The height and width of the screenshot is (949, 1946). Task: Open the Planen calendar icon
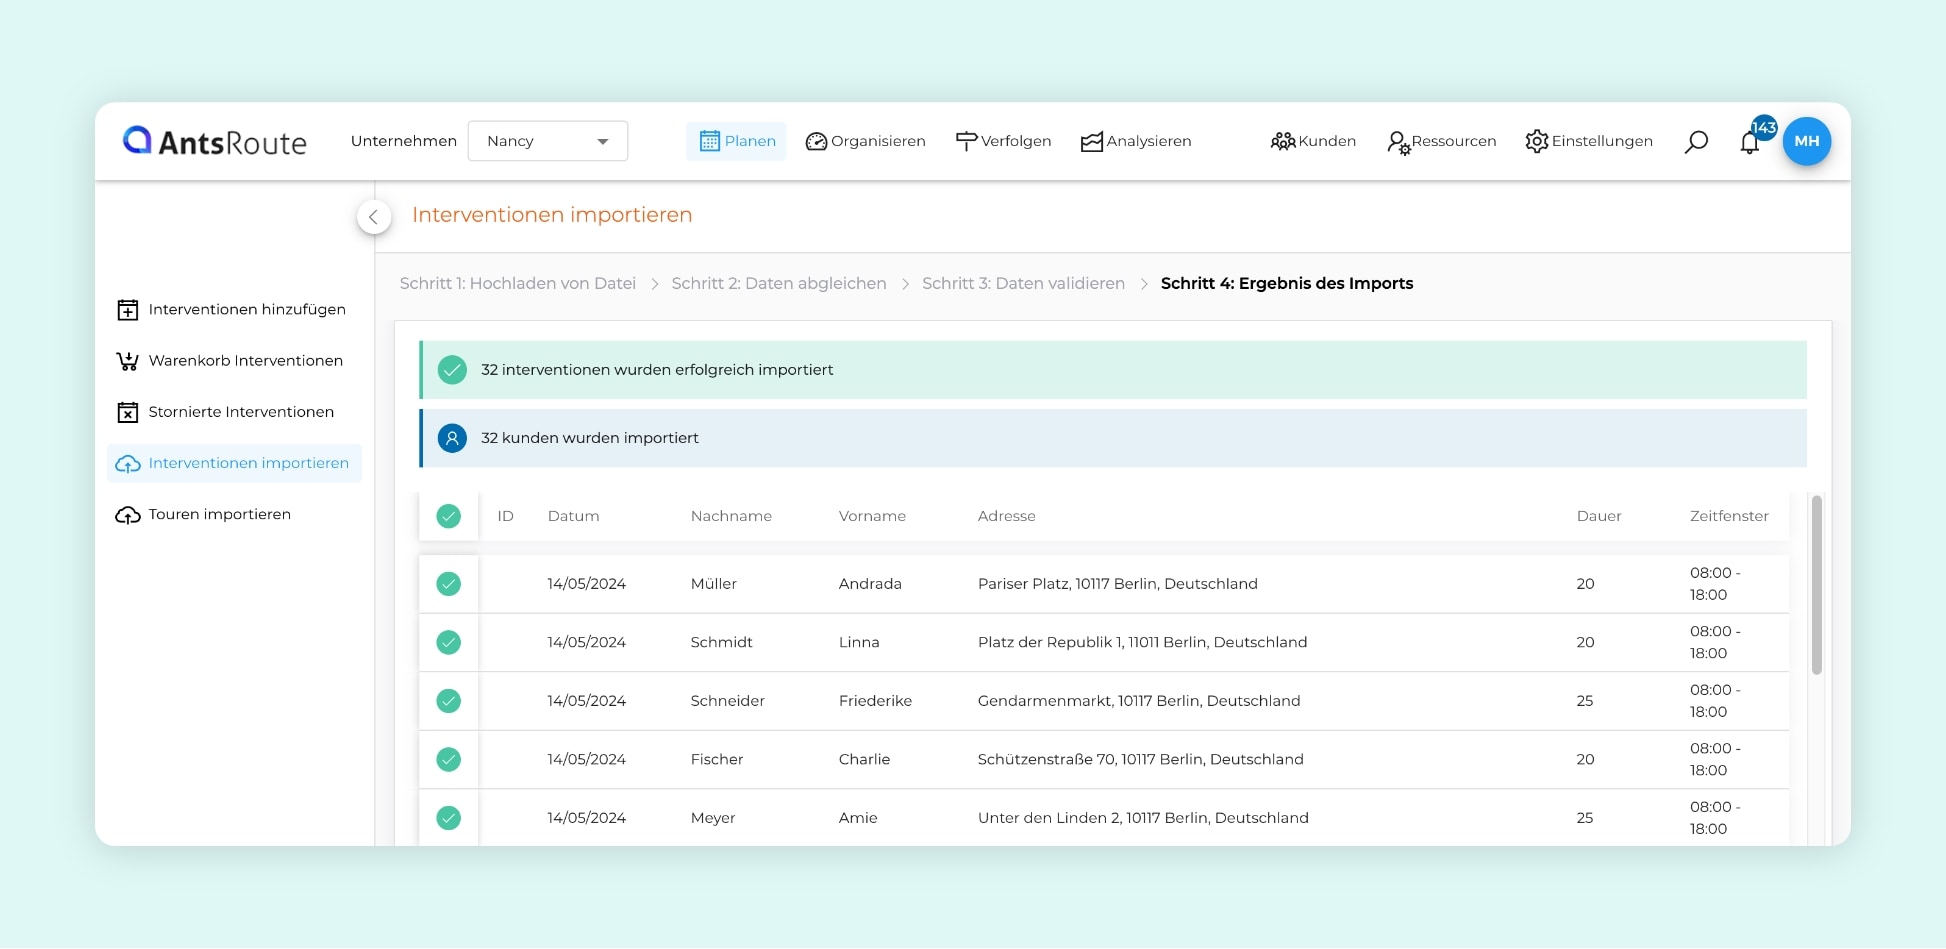pos(711,141)
